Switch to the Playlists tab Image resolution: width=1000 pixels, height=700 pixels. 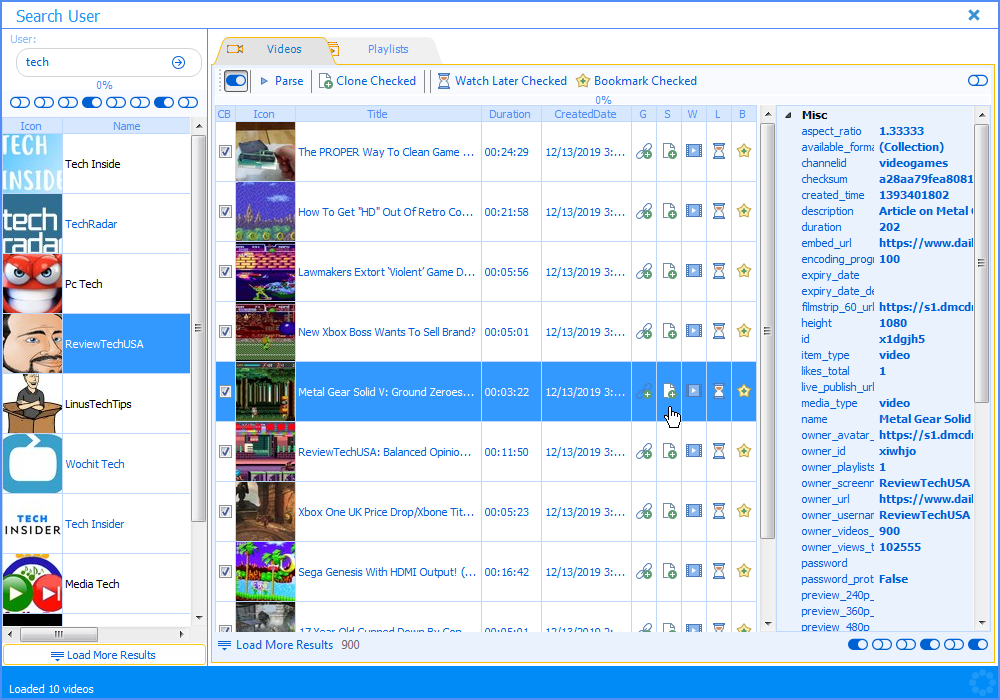388,49
